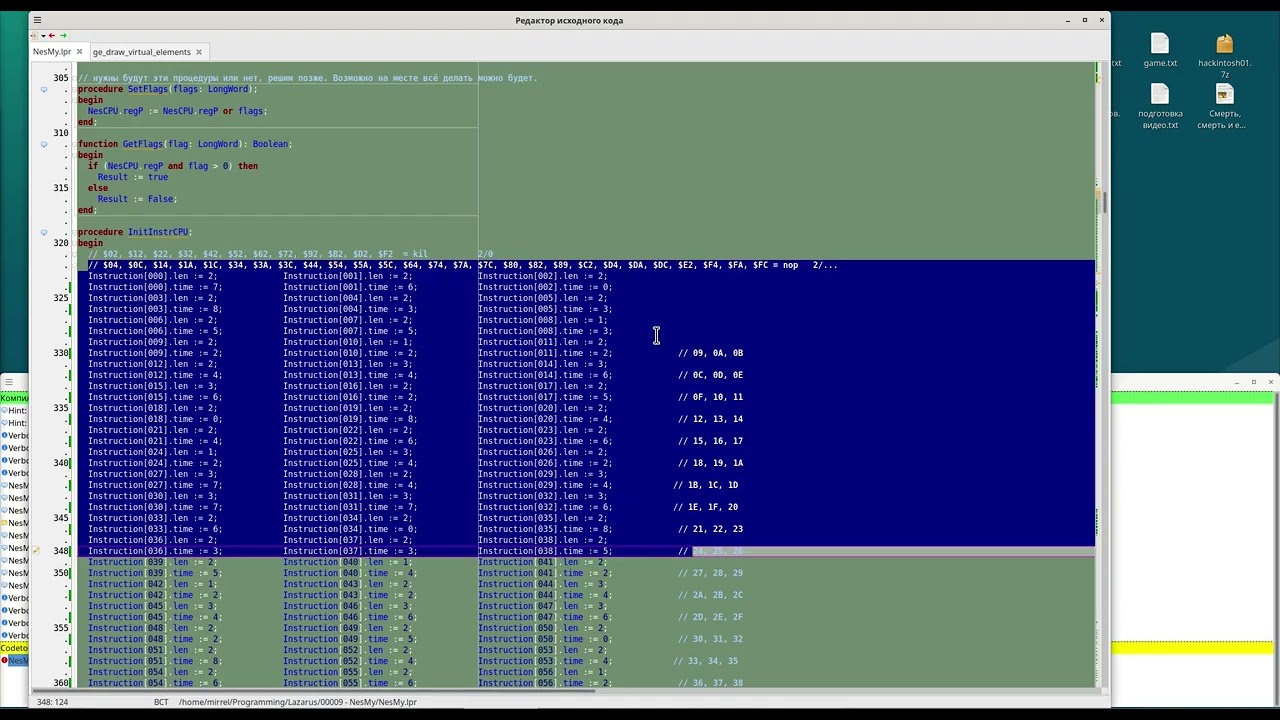Click the gutter hint icon beside GetFlags function
Screen dimensions: 1280x720
[x=43, y=144]
